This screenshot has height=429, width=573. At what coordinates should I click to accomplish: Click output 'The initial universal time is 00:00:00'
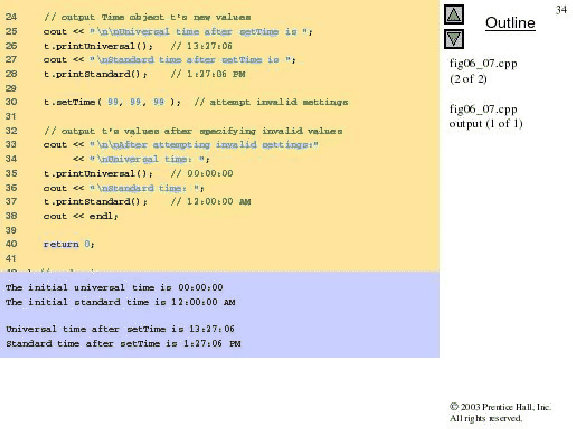pos(114,288)
